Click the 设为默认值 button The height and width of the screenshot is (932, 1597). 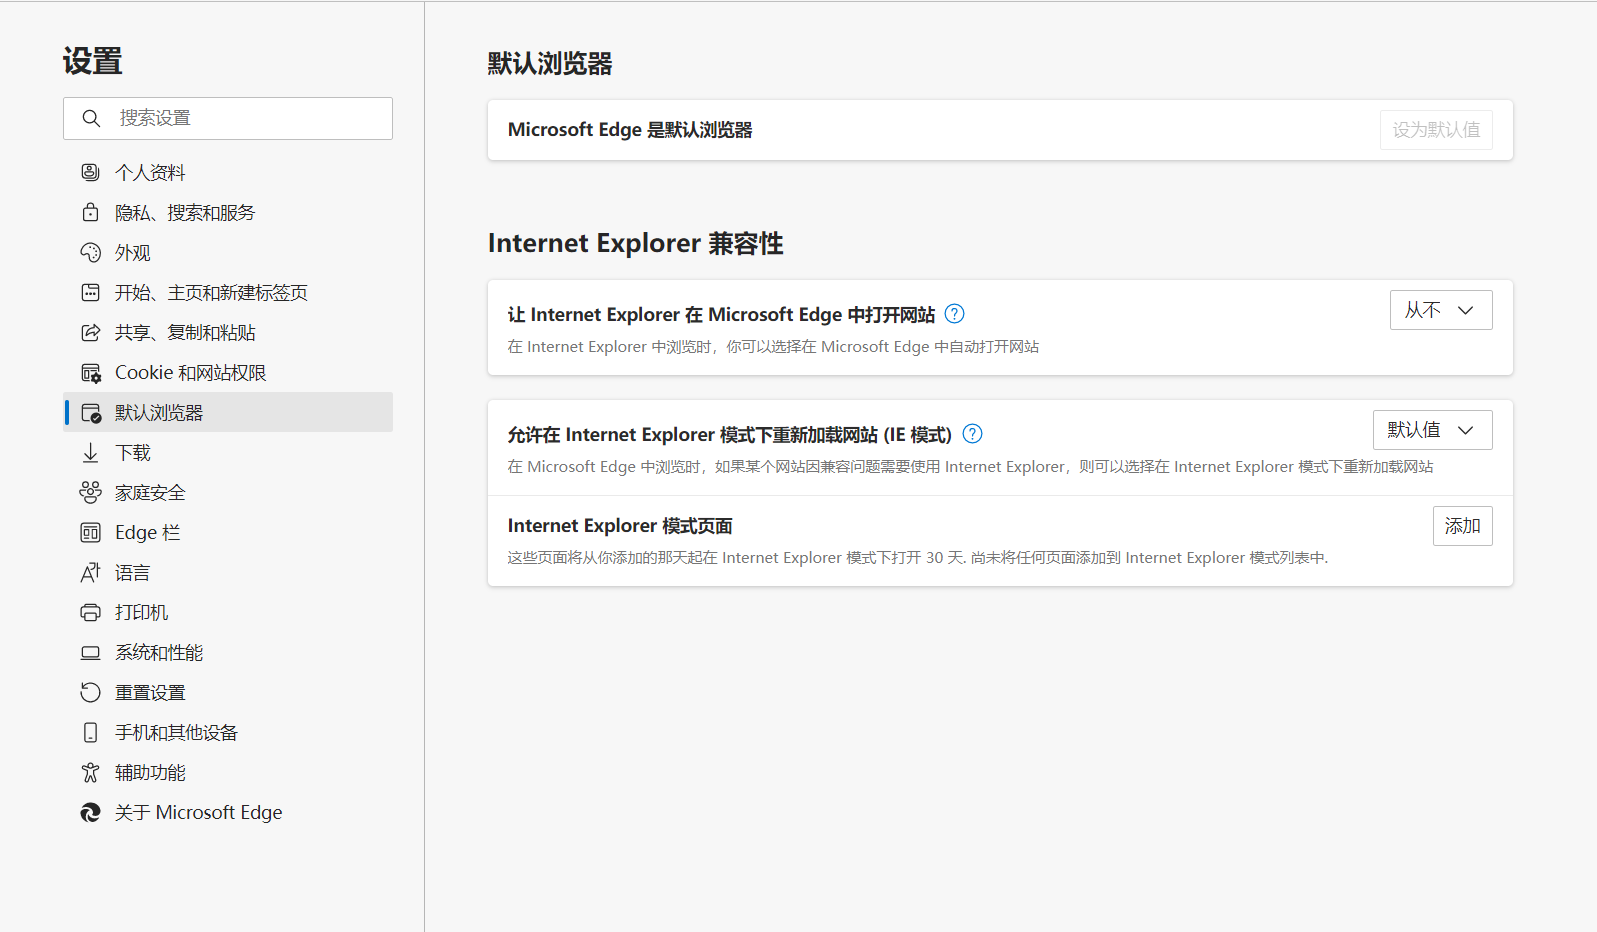[1436, 130]
